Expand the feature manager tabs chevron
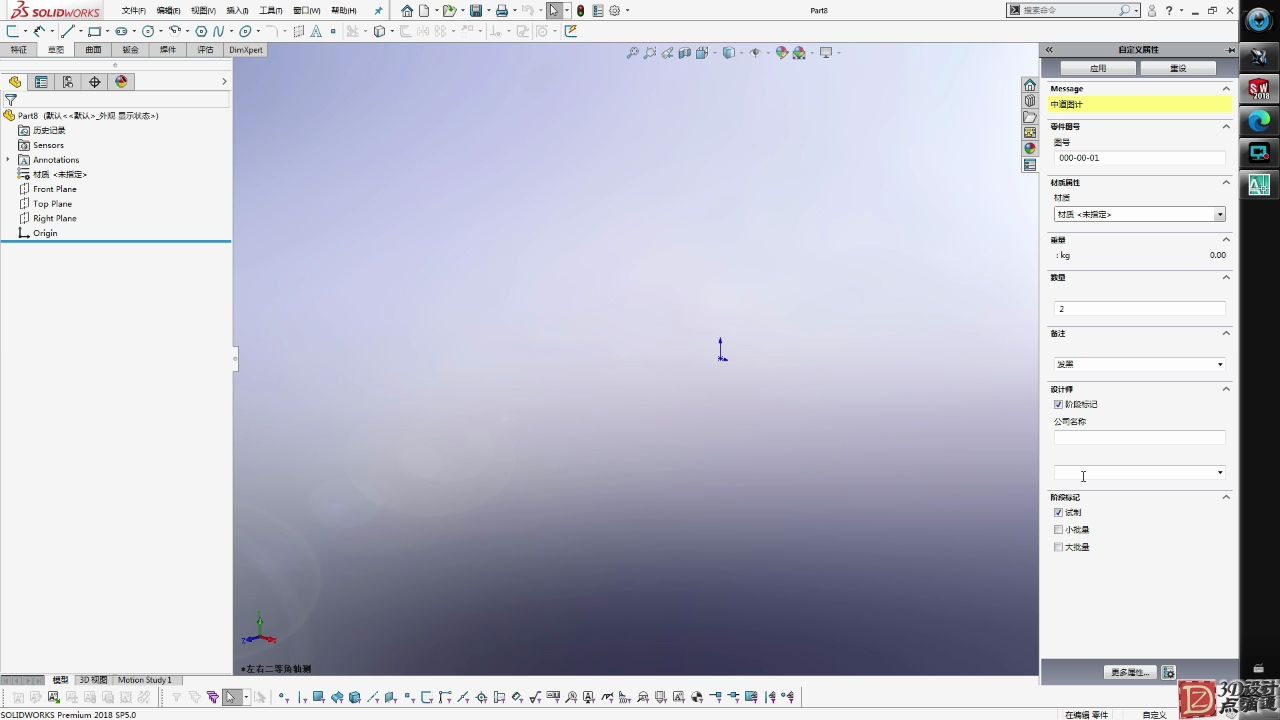This screenshot has height=720, width=1280. (224, 82)
